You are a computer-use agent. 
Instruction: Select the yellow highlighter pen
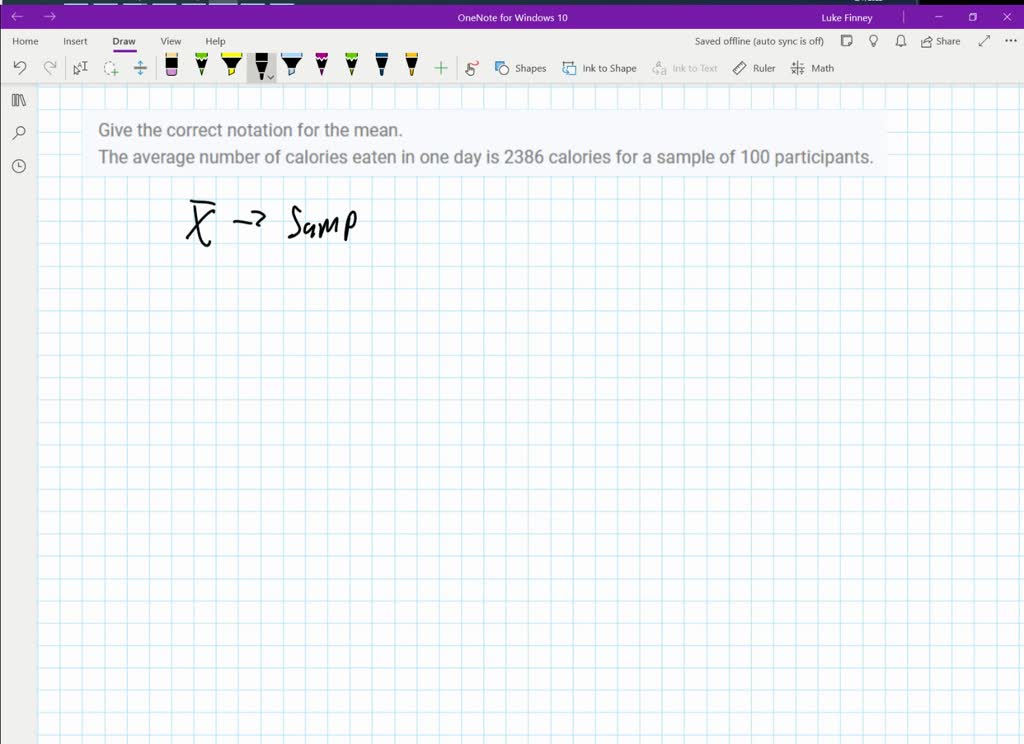click(230, 67)
